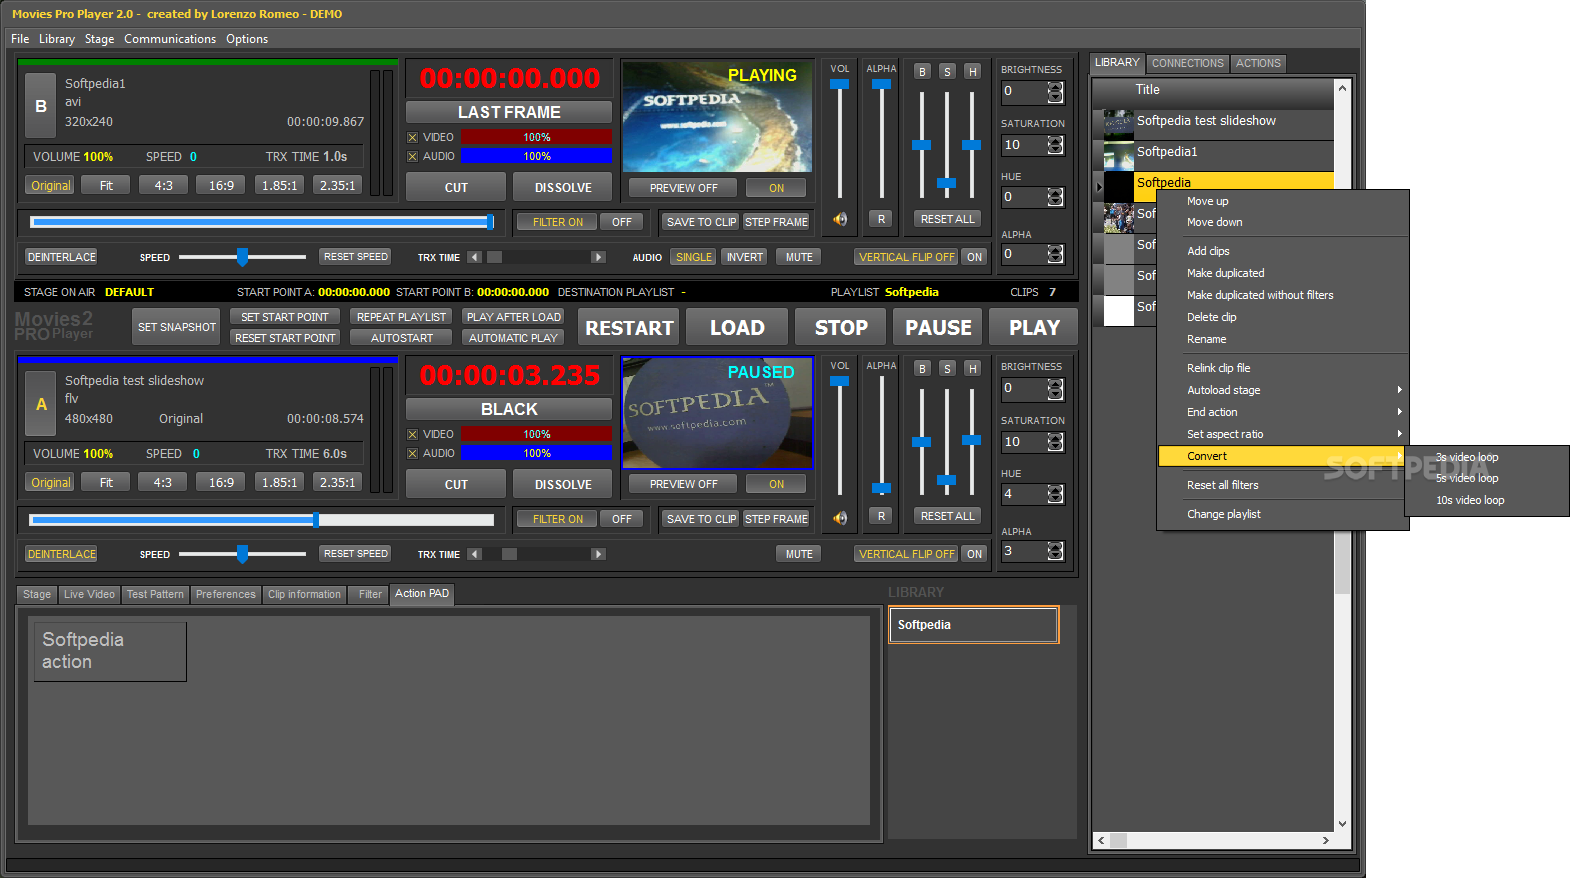Expand the Set aspect ratio submenu
Screen dimensions: 1570x878
(1283, 434)
